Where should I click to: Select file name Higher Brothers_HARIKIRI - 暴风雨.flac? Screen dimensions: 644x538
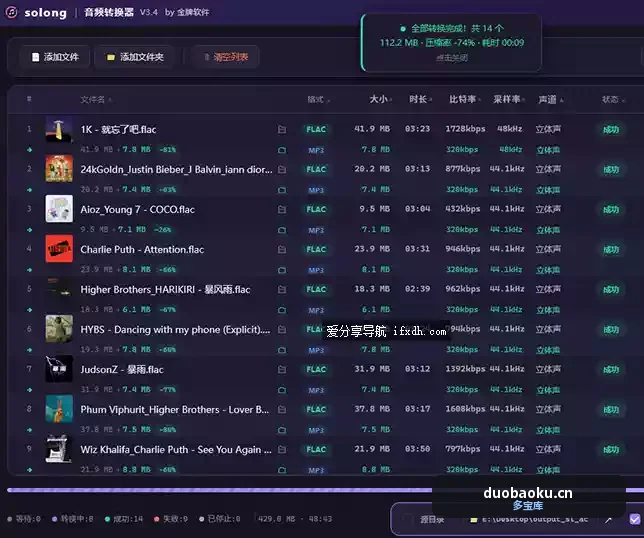165,290
